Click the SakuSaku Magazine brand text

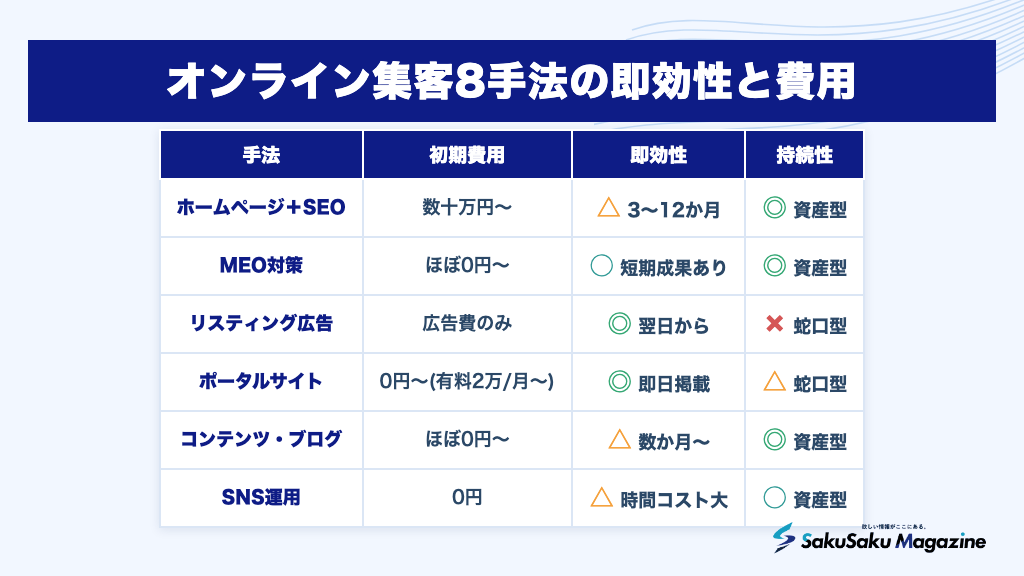893,541
